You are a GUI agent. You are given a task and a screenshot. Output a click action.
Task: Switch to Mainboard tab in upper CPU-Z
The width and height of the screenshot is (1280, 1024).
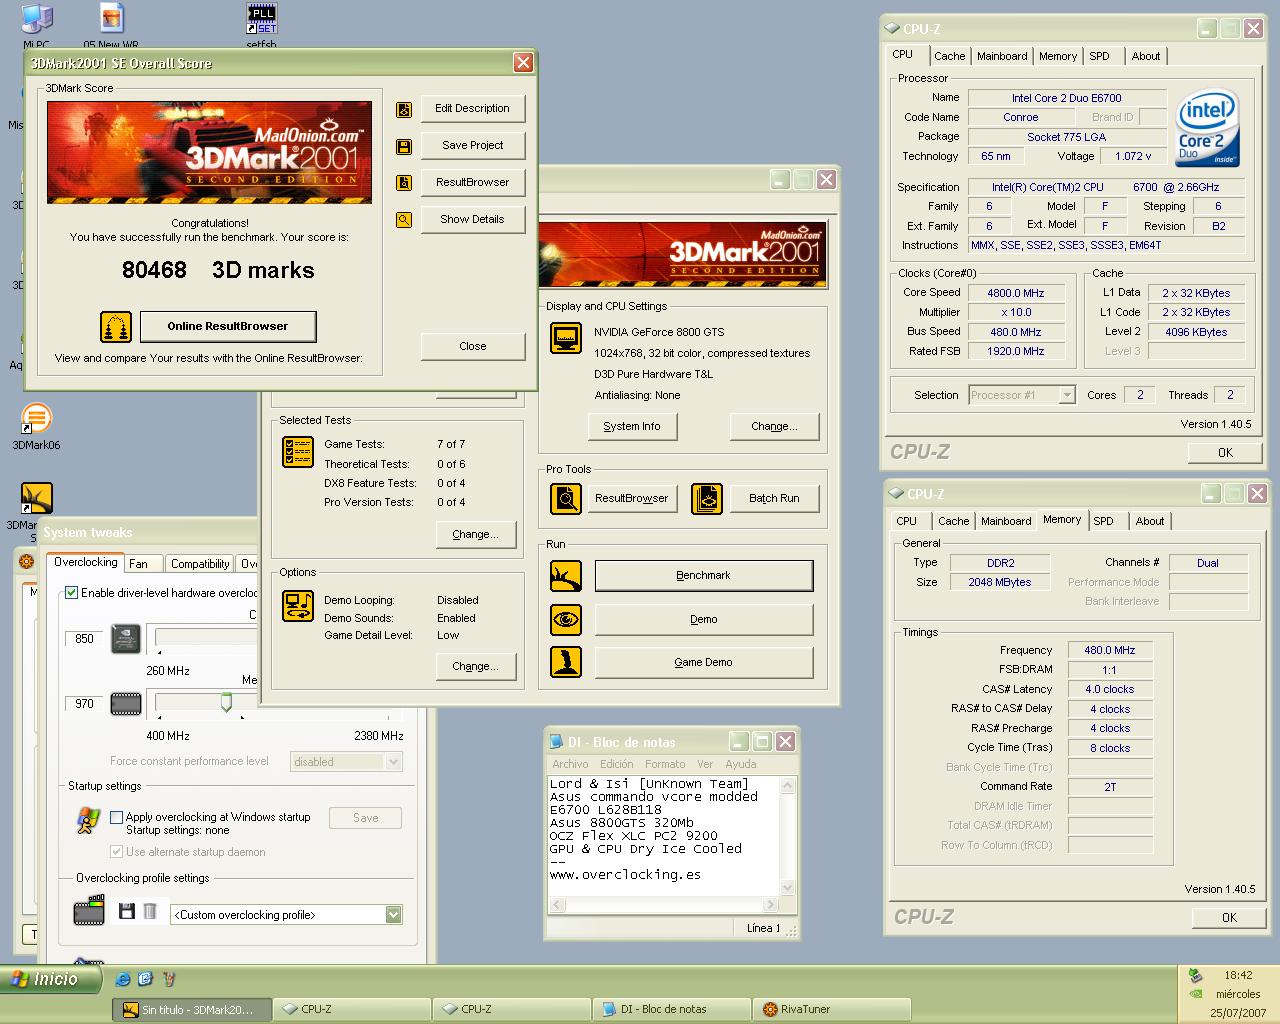coord(1002,56)
